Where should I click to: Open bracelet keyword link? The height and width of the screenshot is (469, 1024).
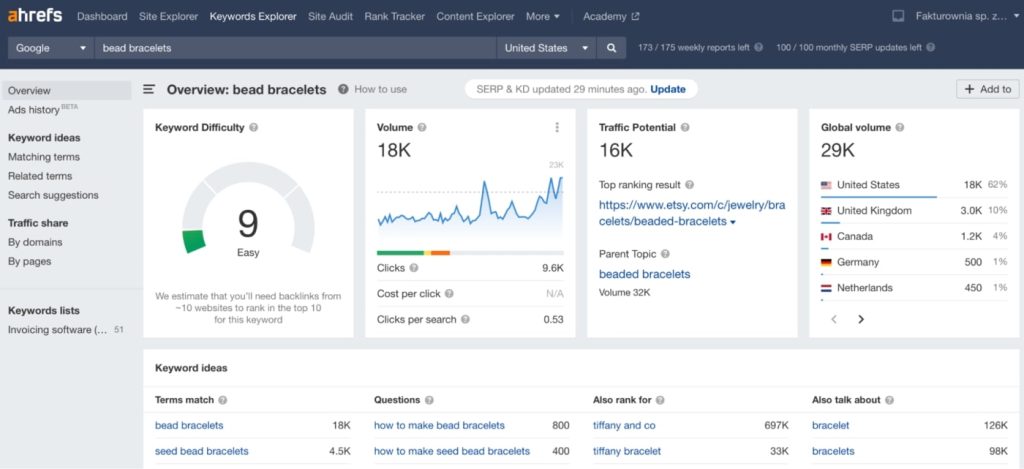tap(831, 425)
